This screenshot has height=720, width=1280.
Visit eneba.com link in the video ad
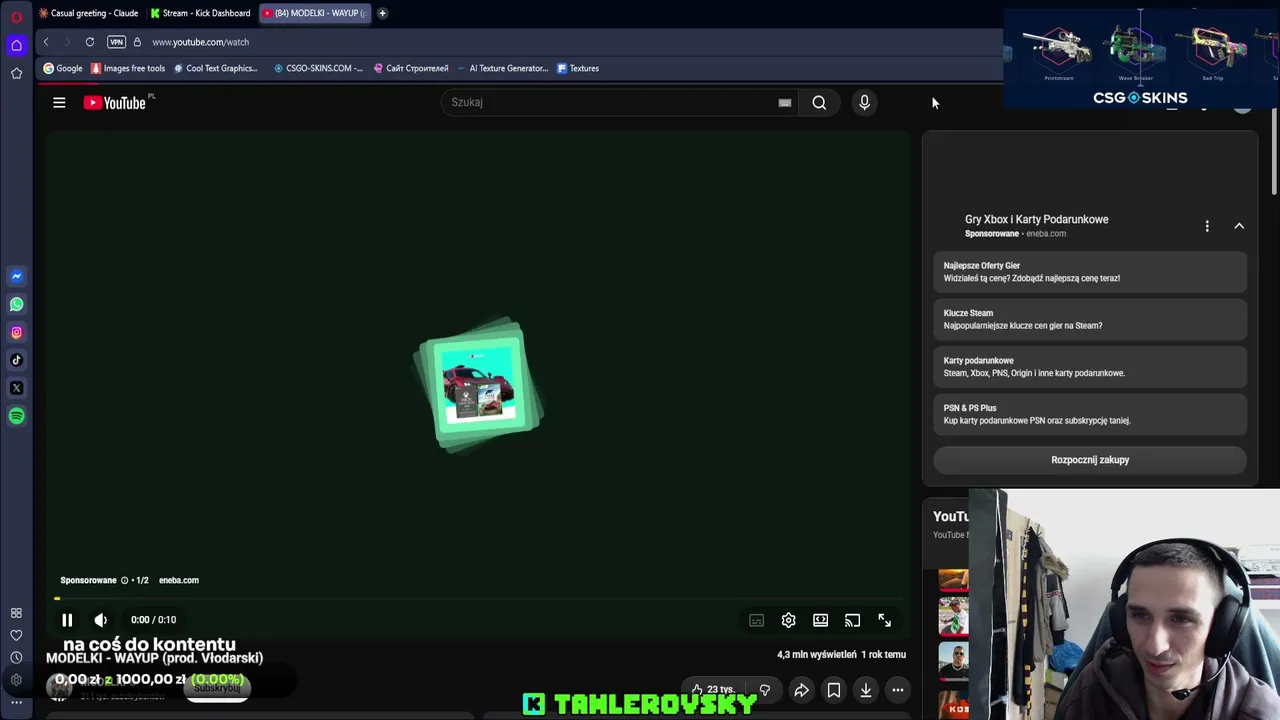[x=179, y=580]
